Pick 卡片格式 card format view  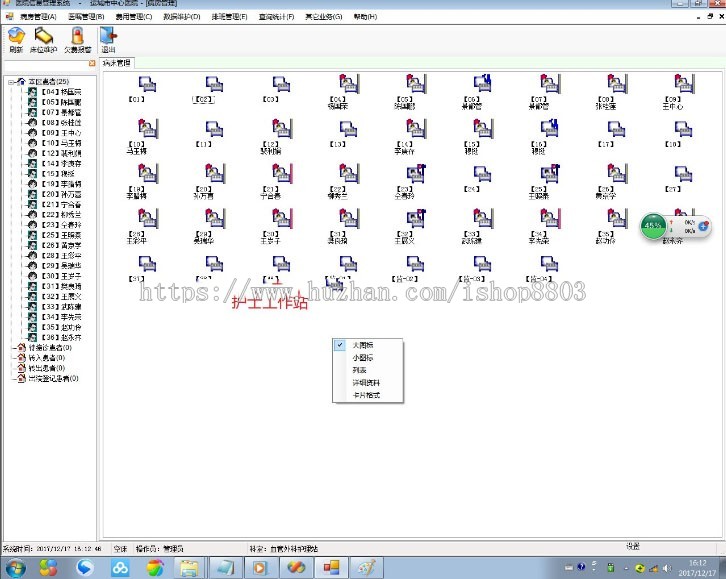(366, 396)
